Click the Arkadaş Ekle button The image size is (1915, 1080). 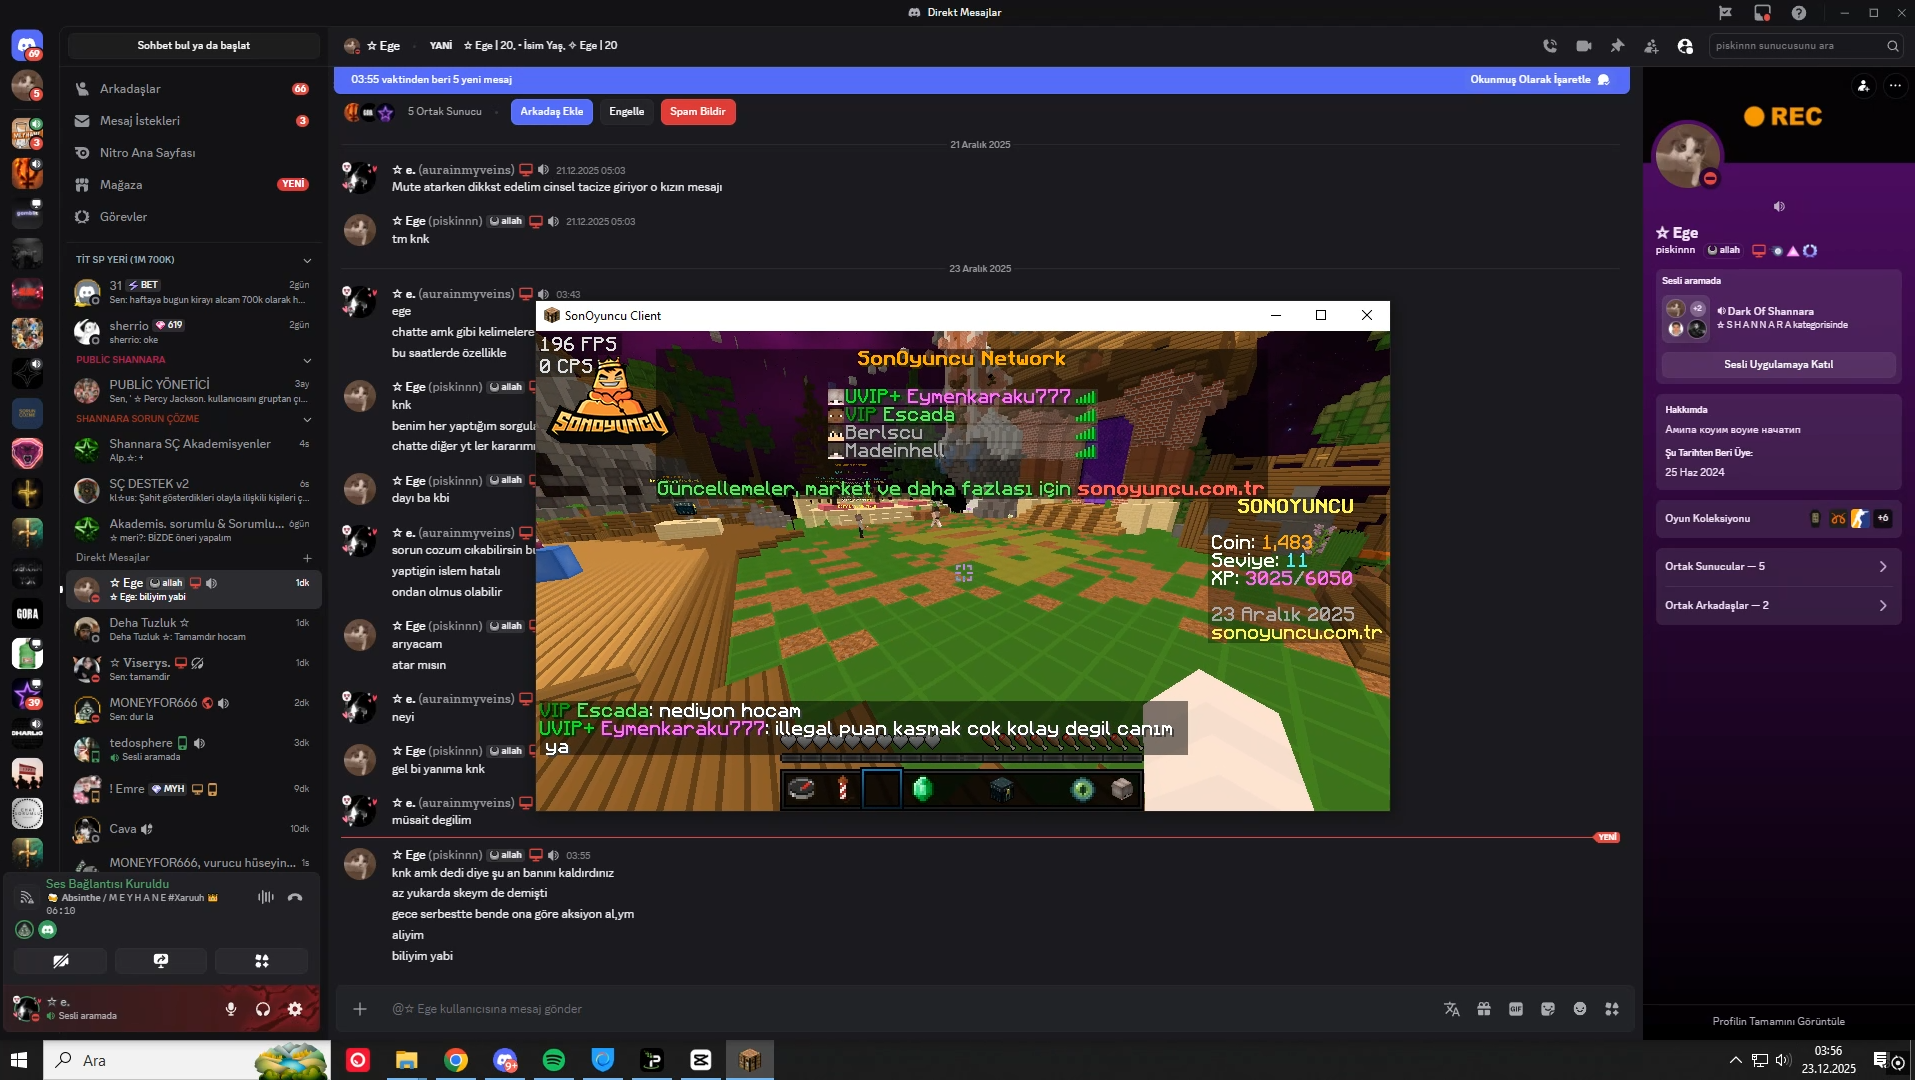click(552, 112)
